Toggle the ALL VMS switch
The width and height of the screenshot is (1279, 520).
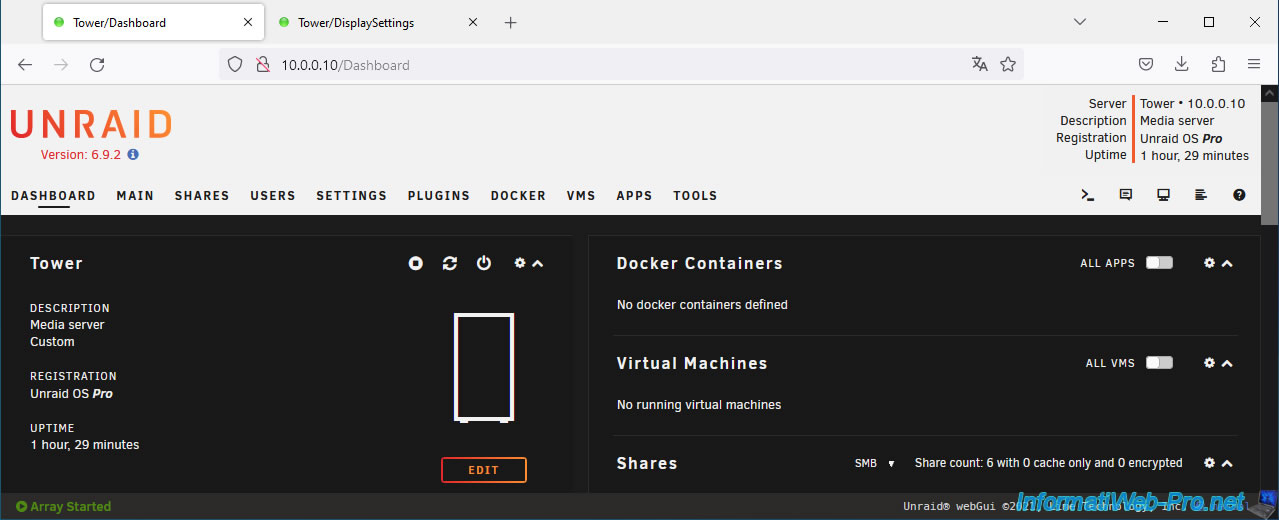[x=1159, y=363]
